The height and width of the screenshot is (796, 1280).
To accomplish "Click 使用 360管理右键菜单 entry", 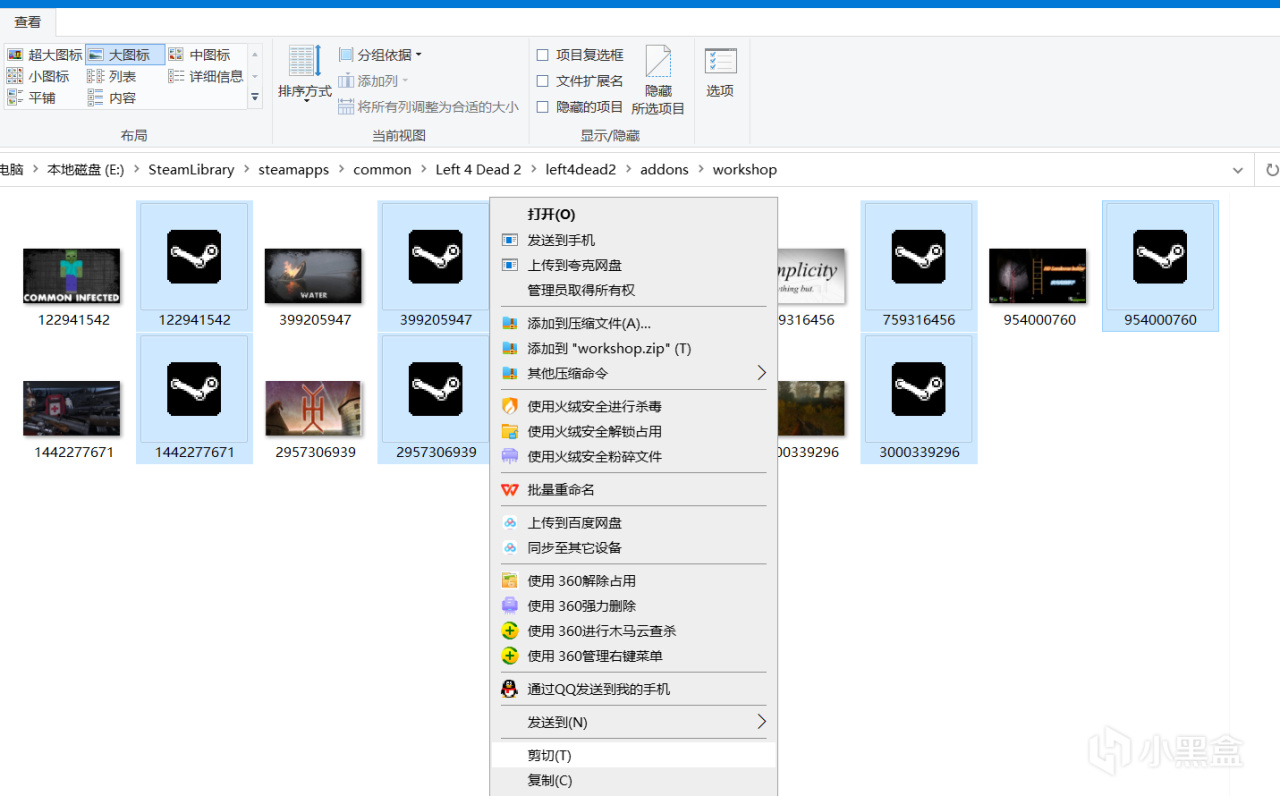I will click(633, 656).
